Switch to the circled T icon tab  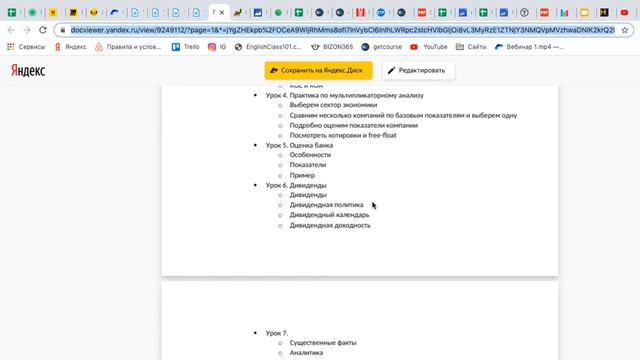(x=524, y=13)
